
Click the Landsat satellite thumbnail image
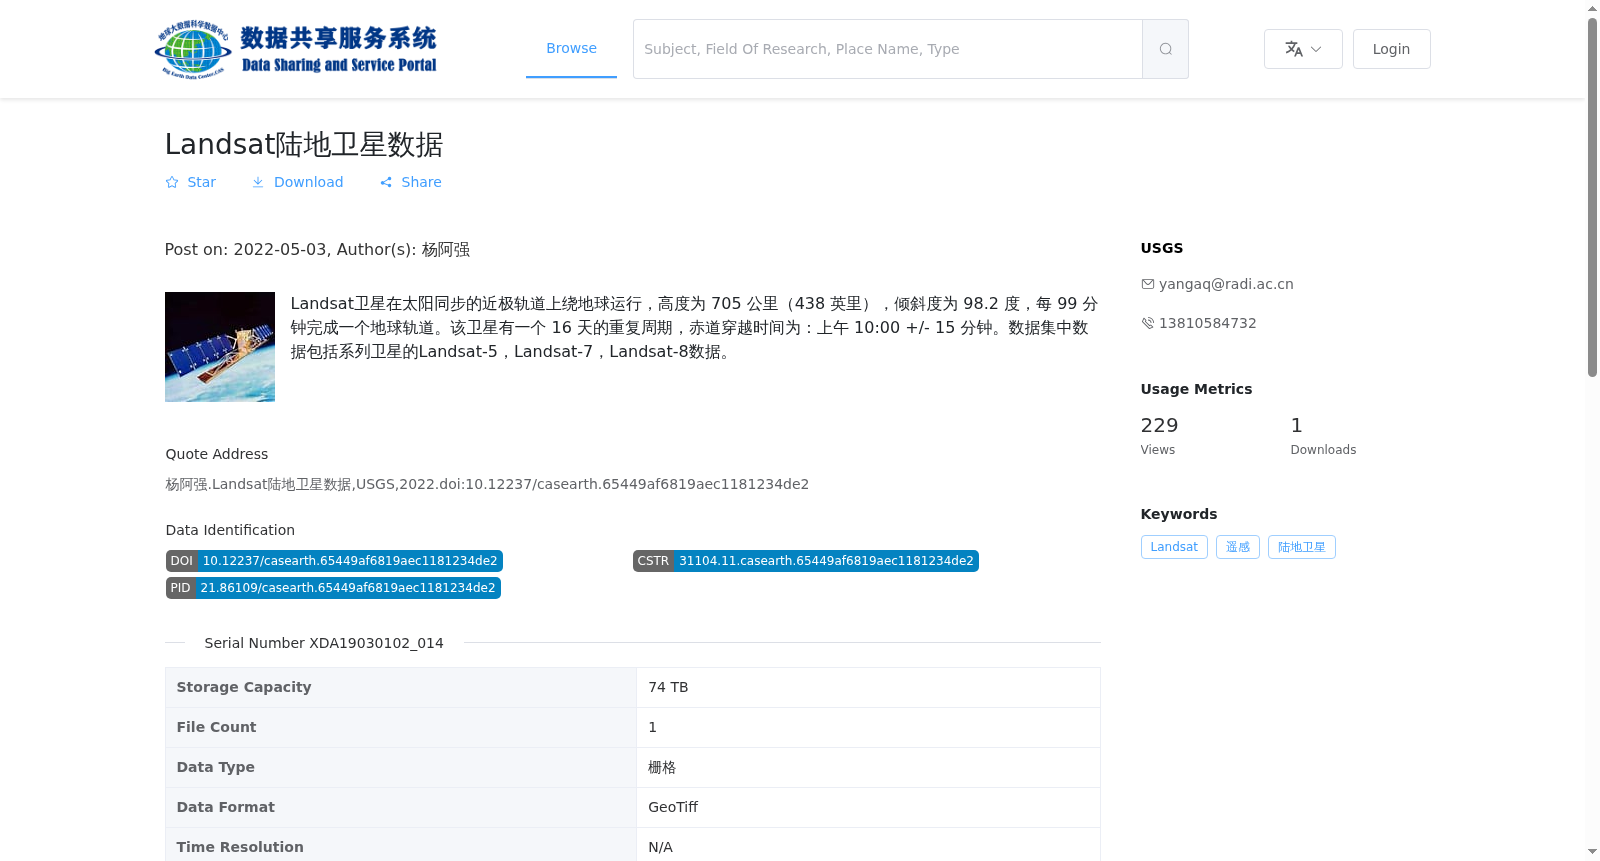[x=220, y=347]
